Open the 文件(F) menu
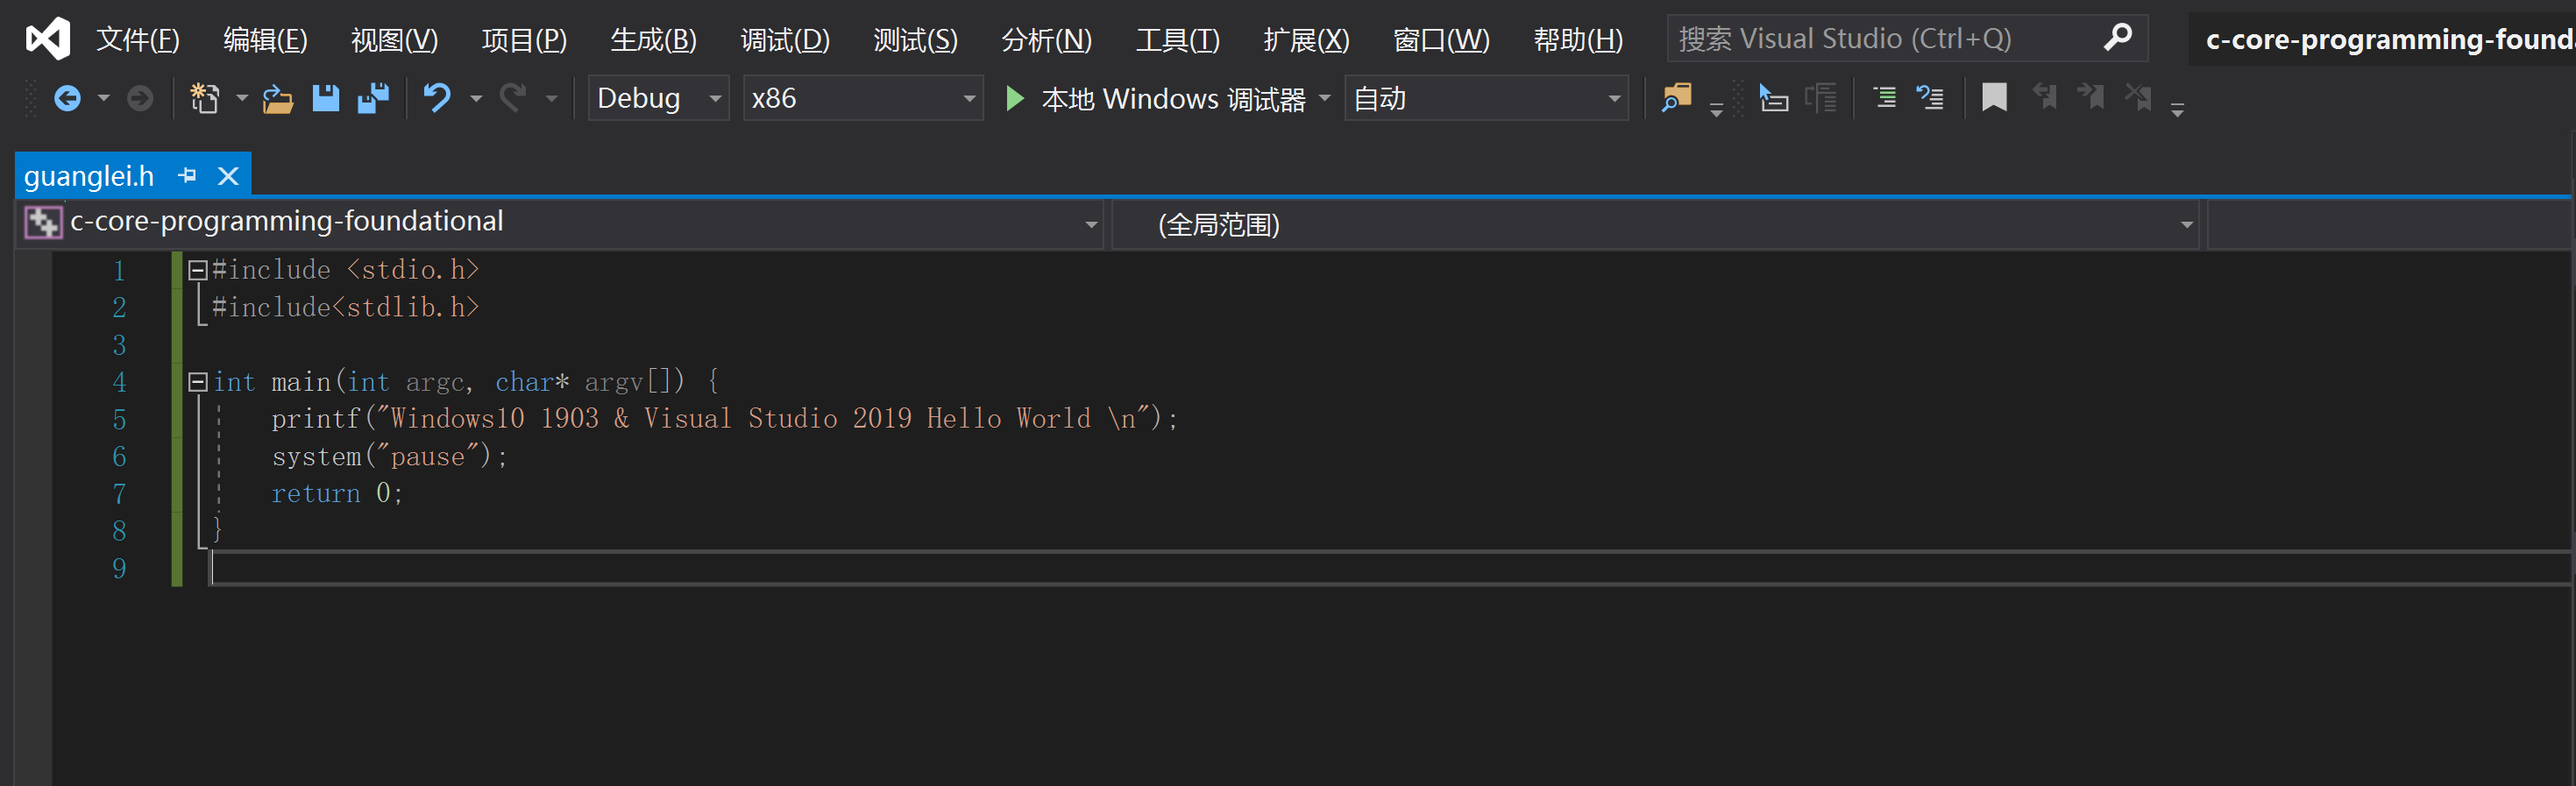The width and height of the screenshot is (2576, 786). [137, 39]
